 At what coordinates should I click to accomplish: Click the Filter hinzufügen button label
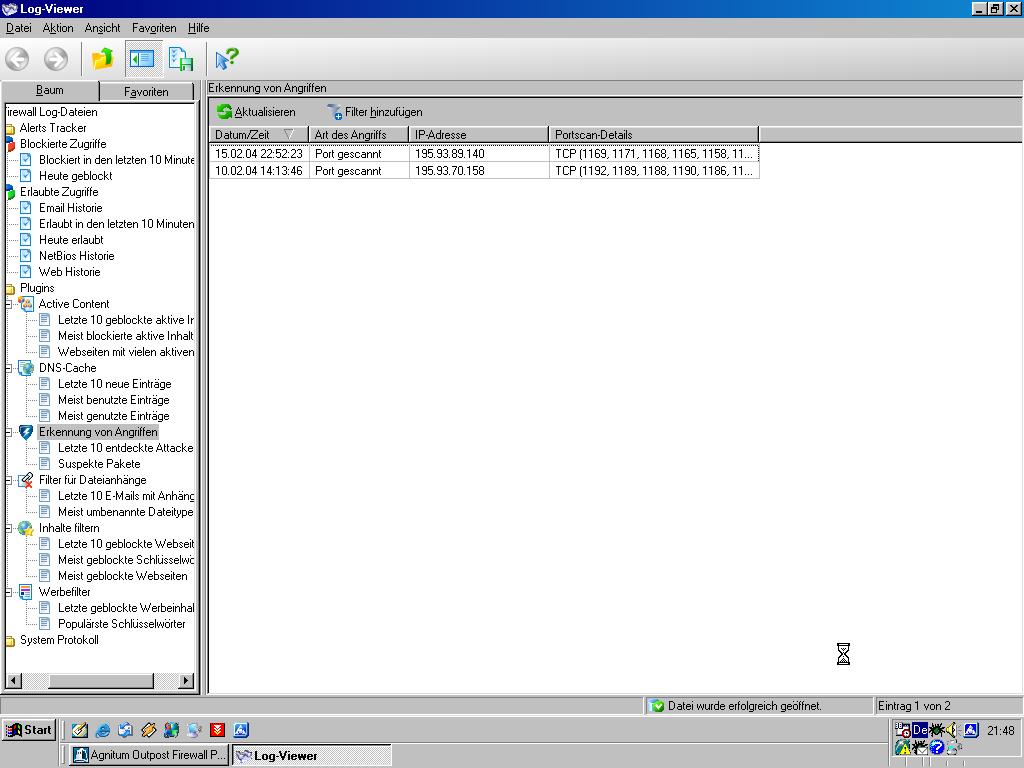pyautogui.click(x=383, y=112)
